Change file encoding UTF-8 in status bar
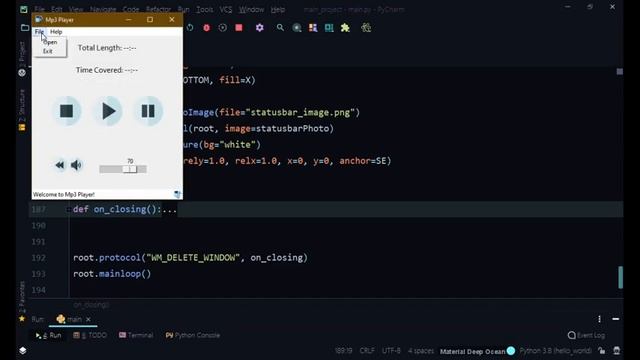Screen dimensions: 640x360 tap(391, 351)
